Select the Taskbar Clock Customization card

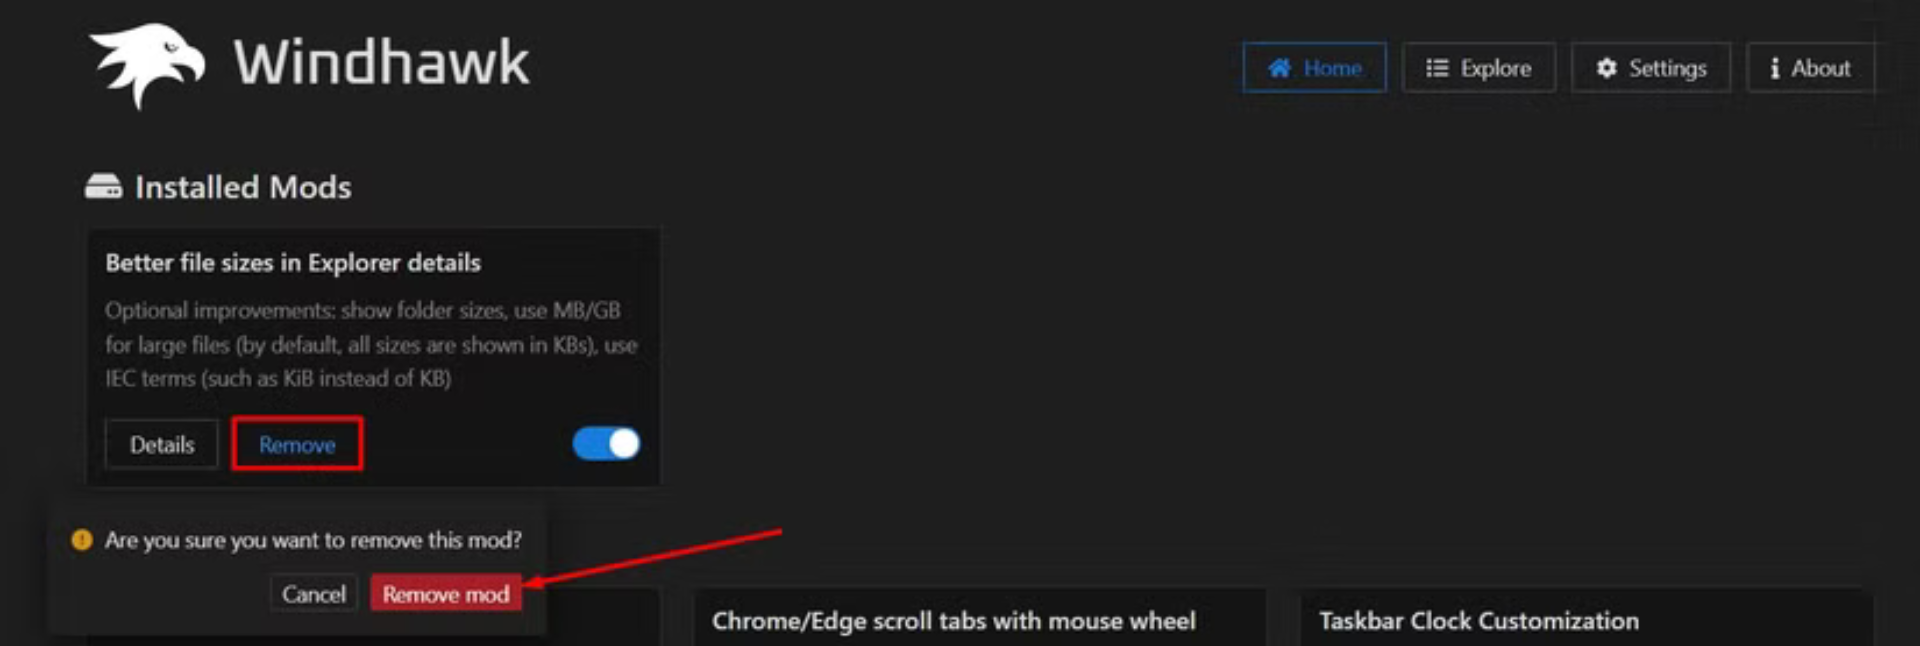(1586, 617)
